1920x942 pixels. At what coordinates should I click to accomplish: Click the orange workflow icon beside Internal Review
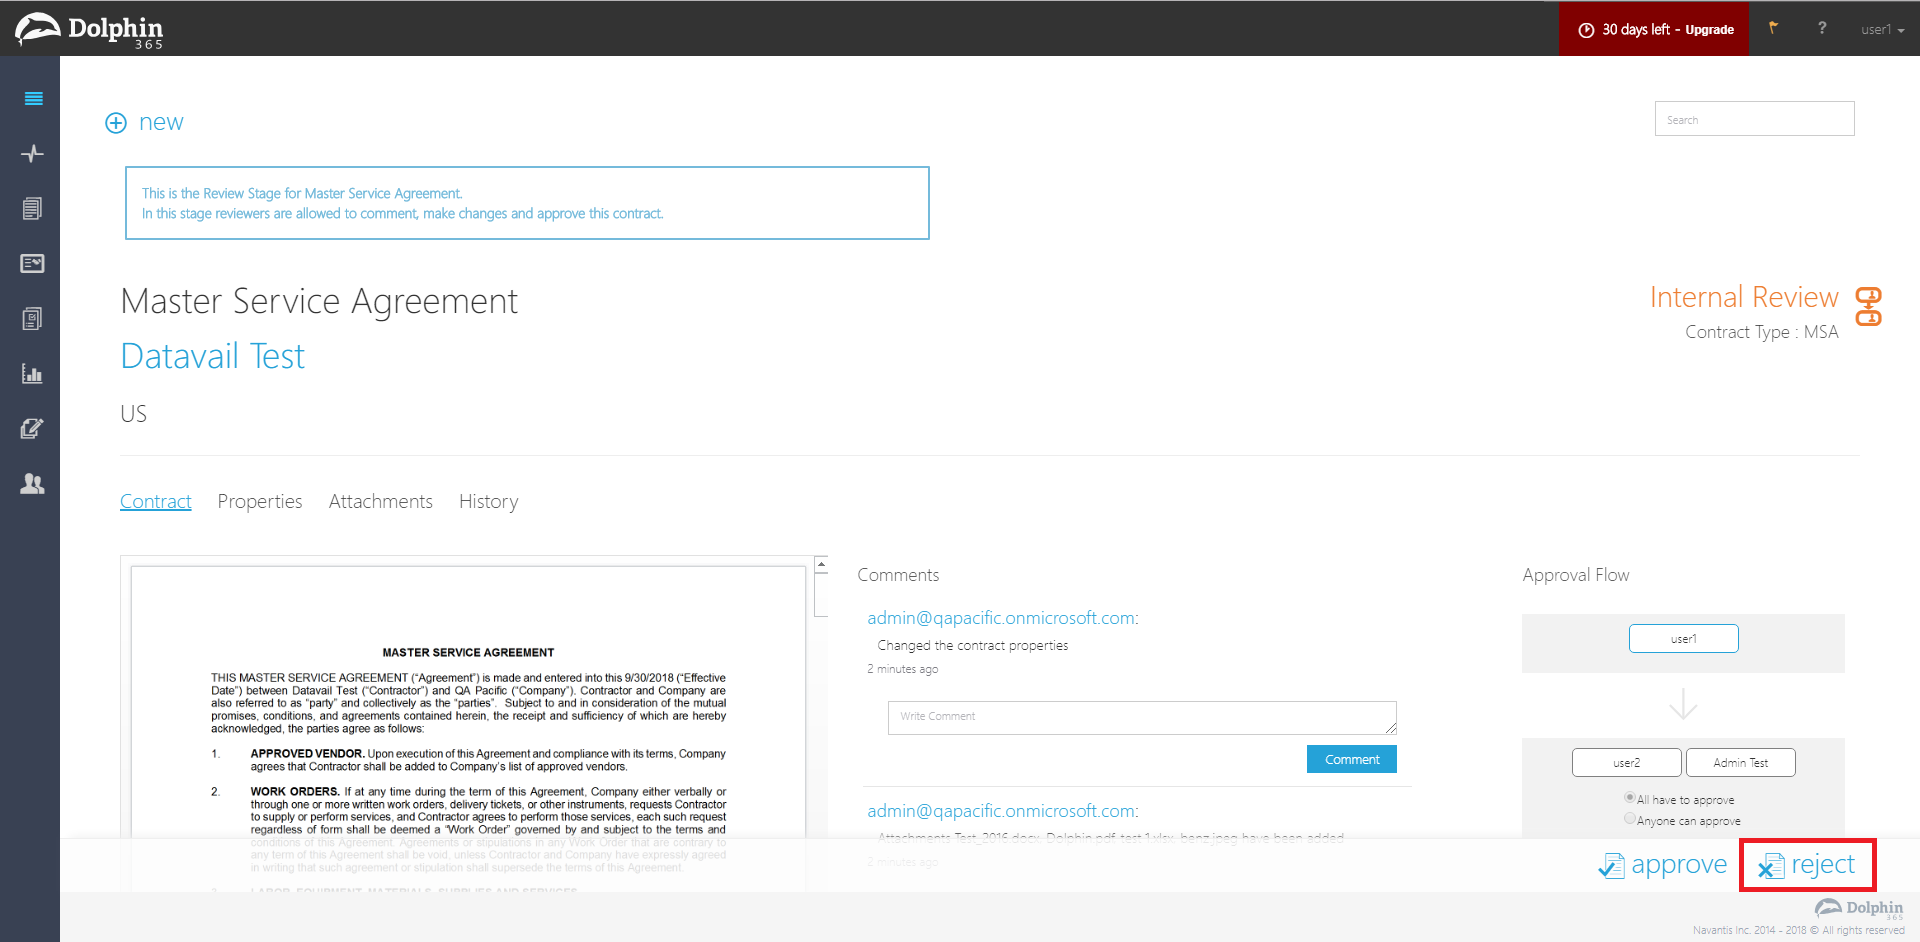coord(1868,306)
